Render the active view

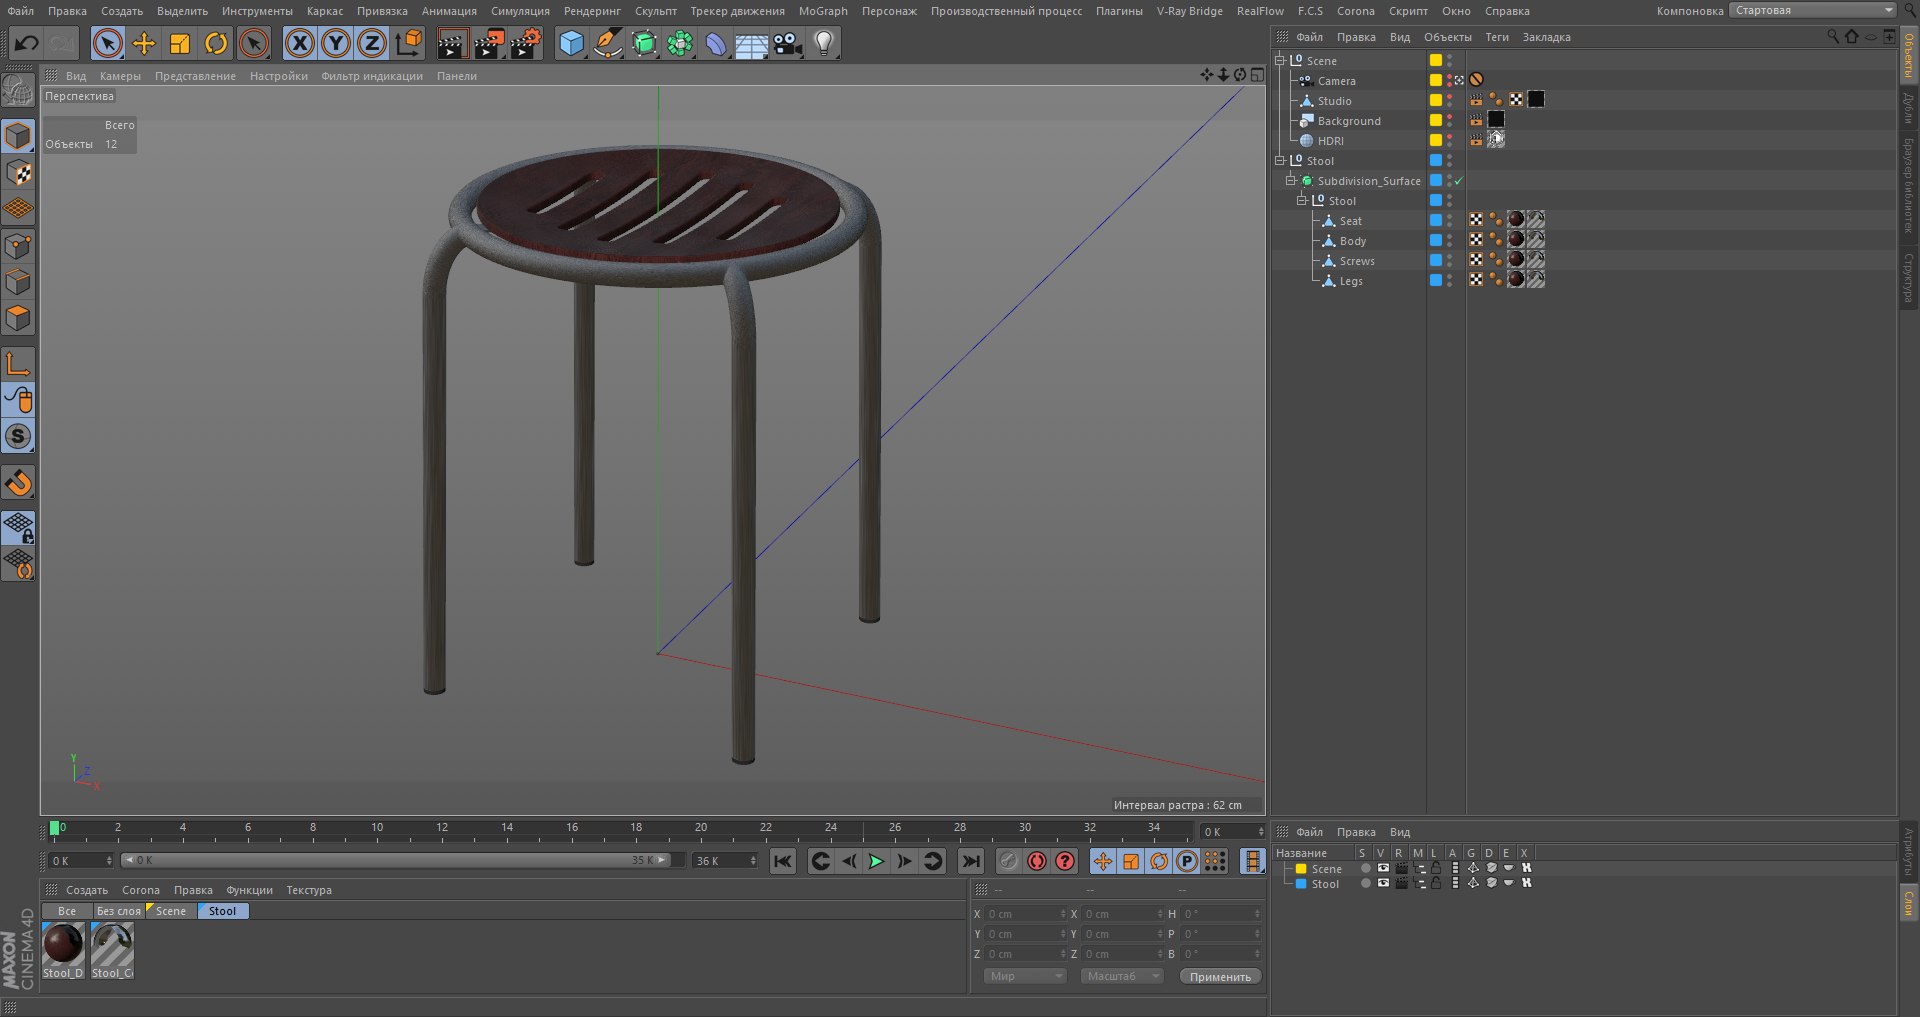452,44
